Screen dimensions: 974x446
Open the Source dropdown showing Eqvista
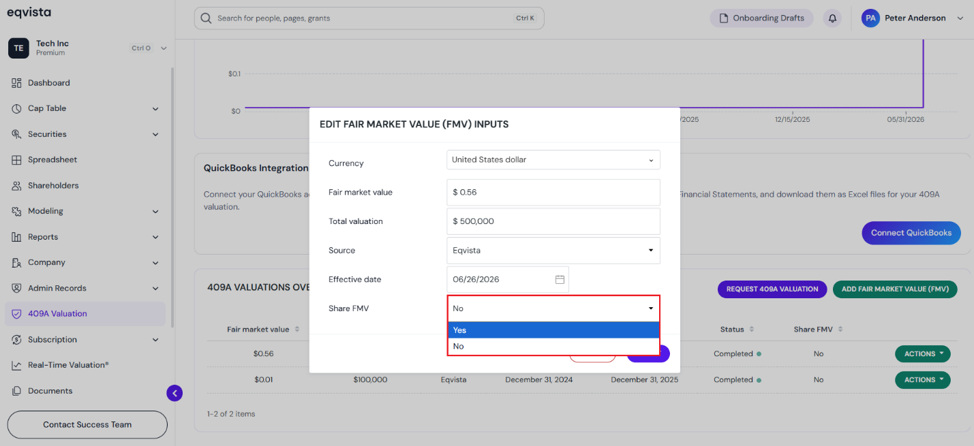coord(553,250)
